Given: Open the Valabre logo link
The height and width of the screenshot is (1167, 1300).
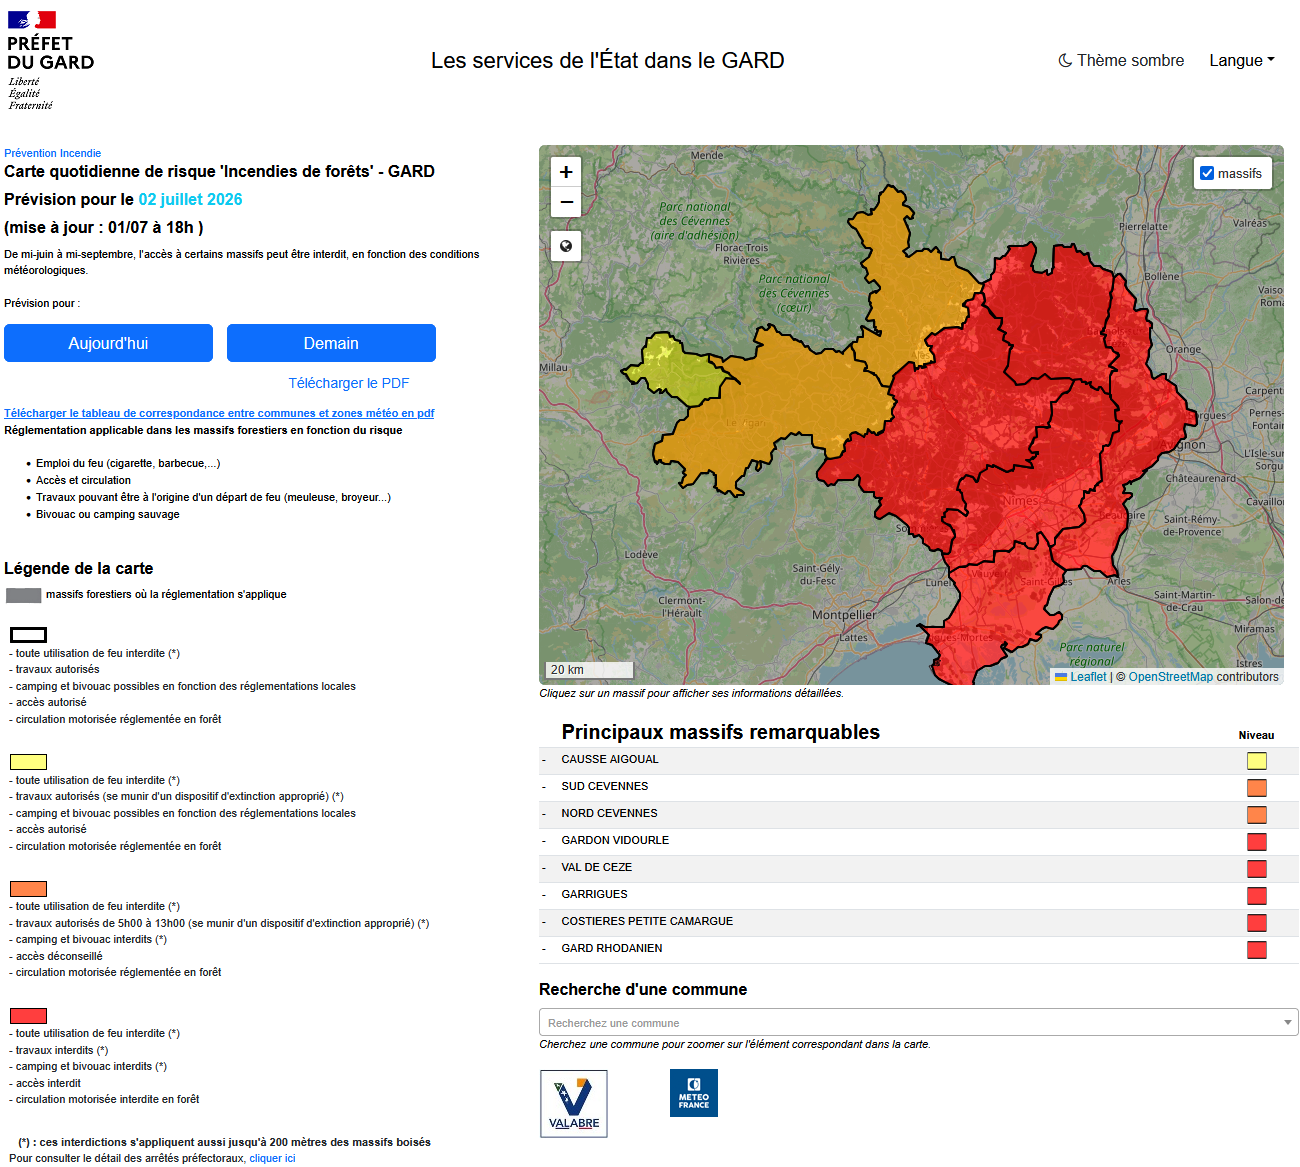Looking at the screenshot, I should point(574,1103).
